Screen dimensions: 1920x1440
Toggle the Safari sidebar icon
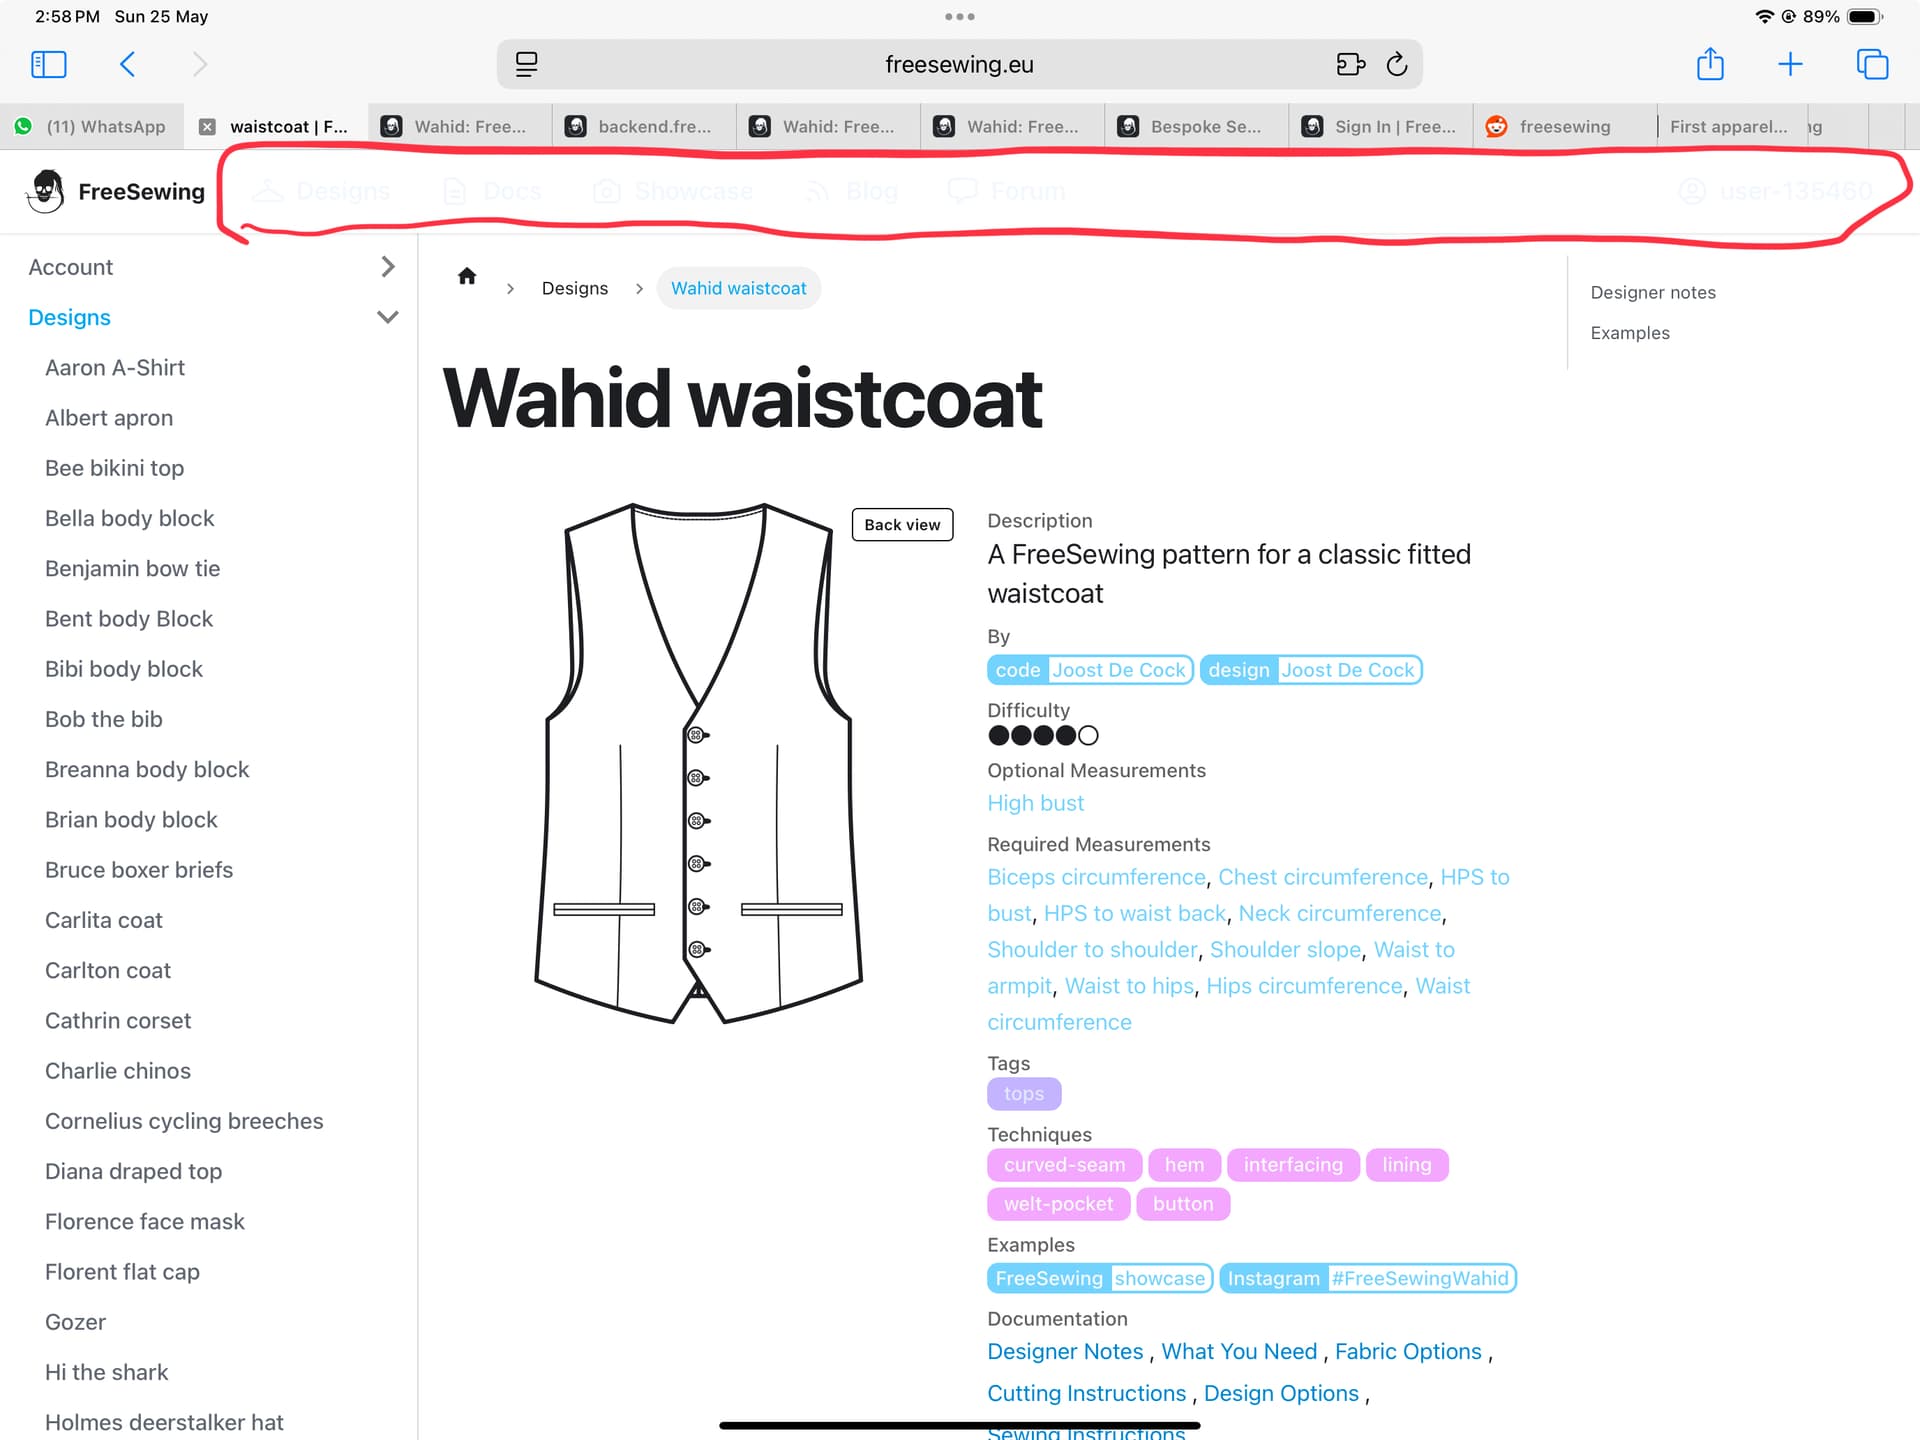pyautogui.click(x=48, y=65)
